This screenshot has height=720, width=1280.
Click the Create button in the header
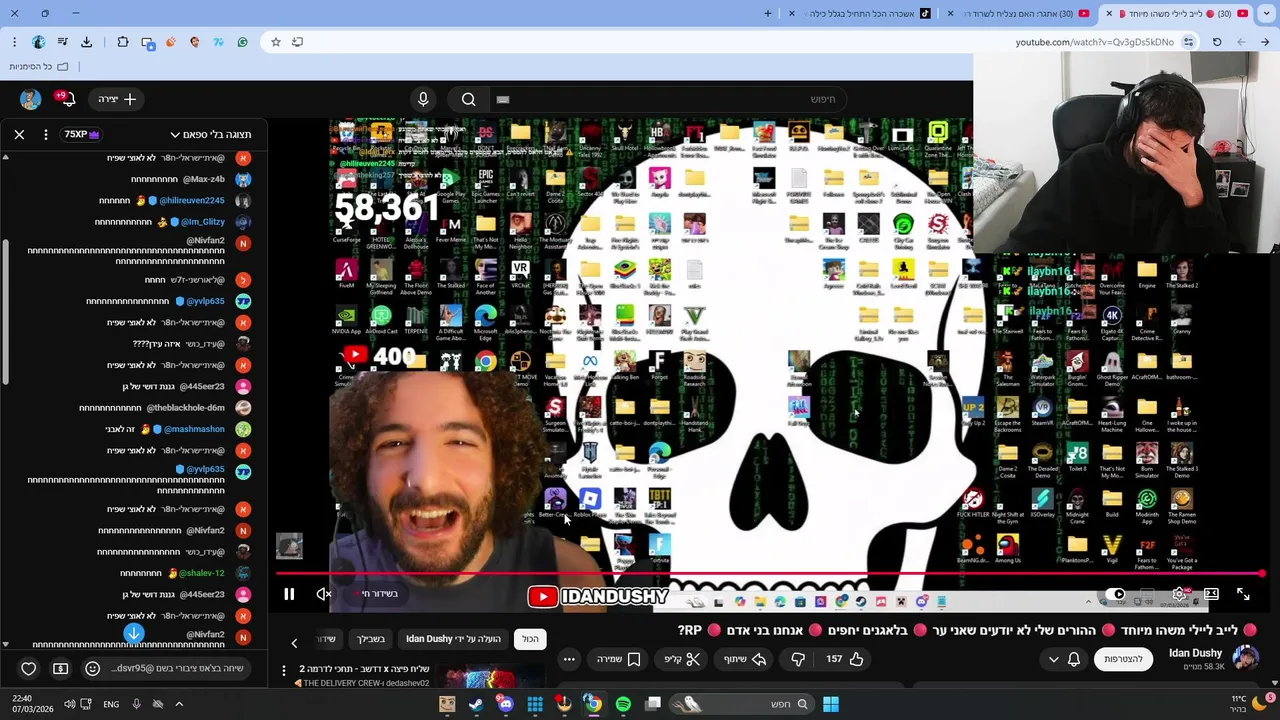118,99
